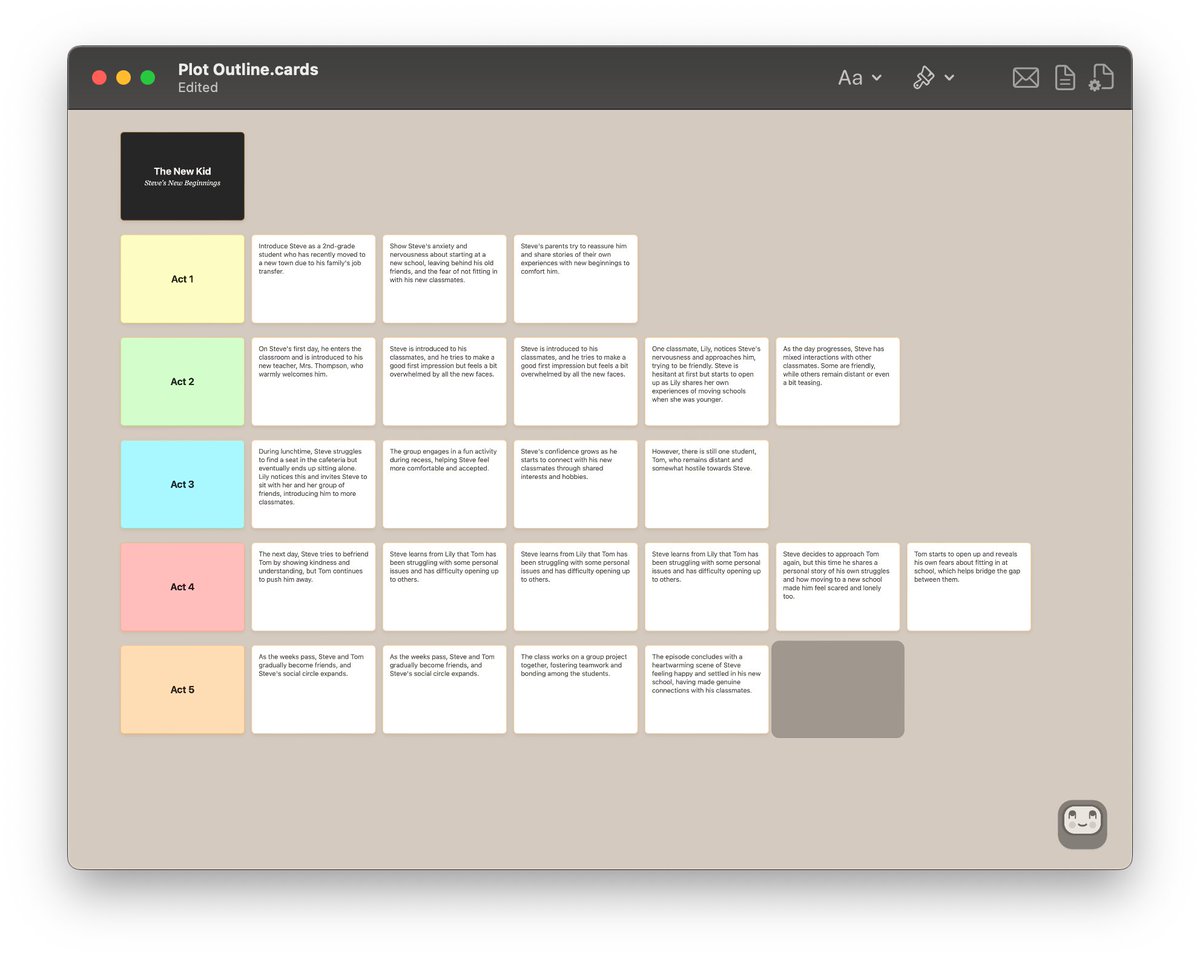
Task: Click the Plot Outline.cards title in the titlebar
Action: pos(248,69)
